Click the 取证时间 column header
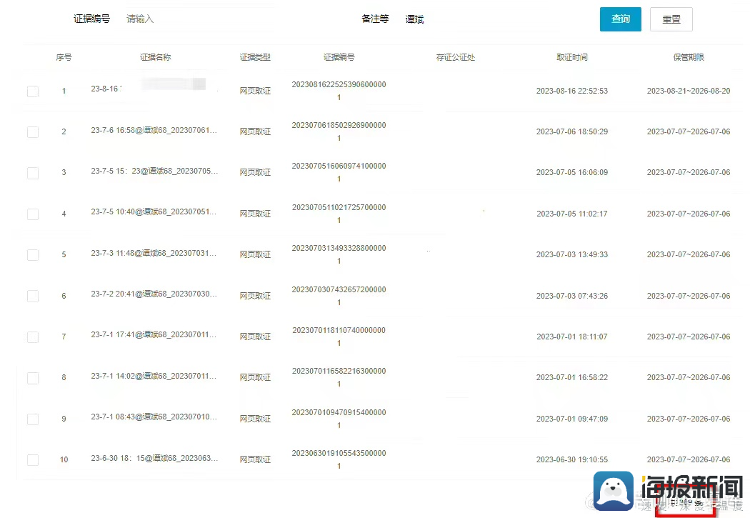This screenshot has width=750, height=518. pos(572,57)
